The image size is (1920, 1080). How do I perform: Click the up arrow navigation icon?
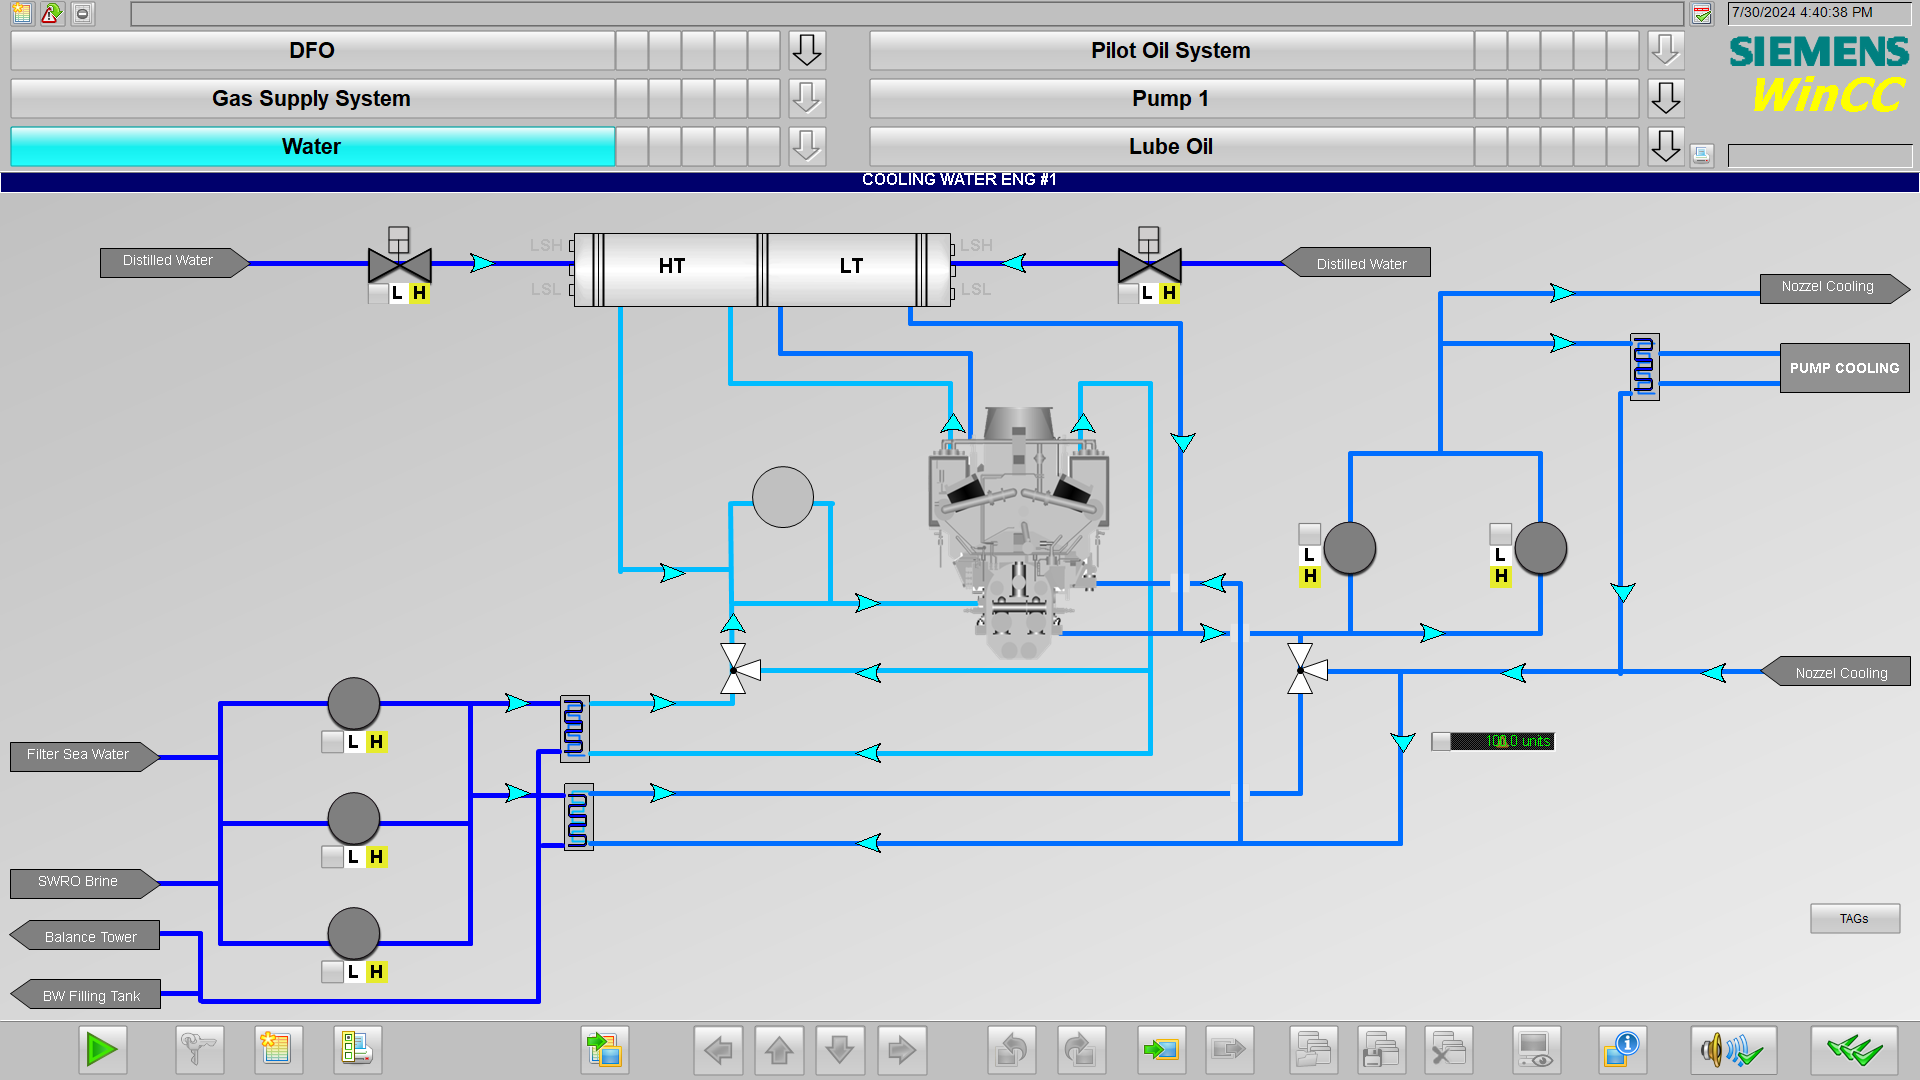pyautogui.click(x=779, y=1049)
